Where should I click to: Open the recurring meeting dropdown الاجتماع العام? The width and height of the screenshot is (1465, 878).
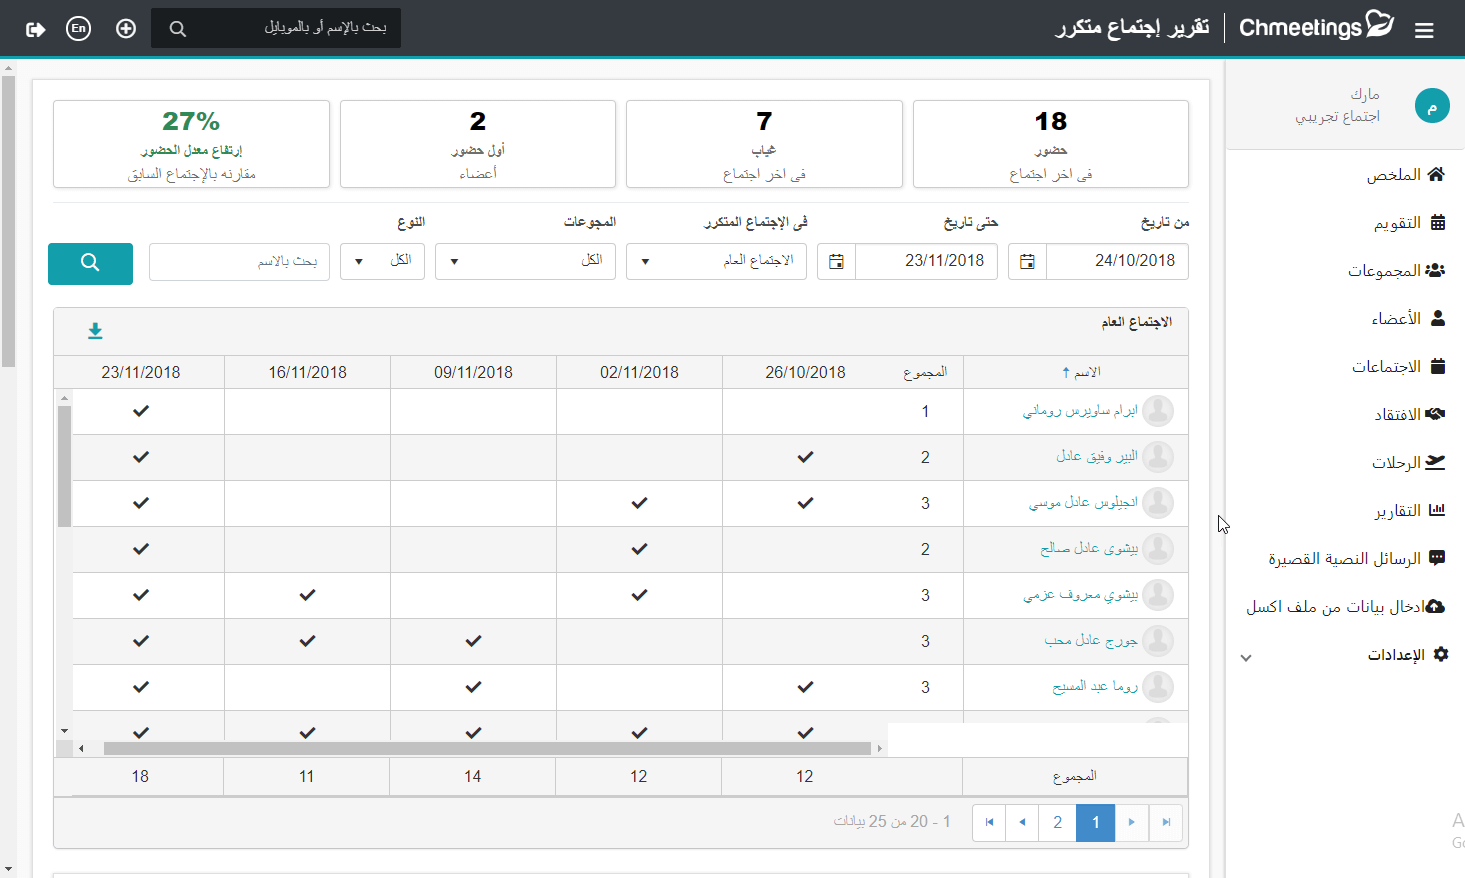716,261
